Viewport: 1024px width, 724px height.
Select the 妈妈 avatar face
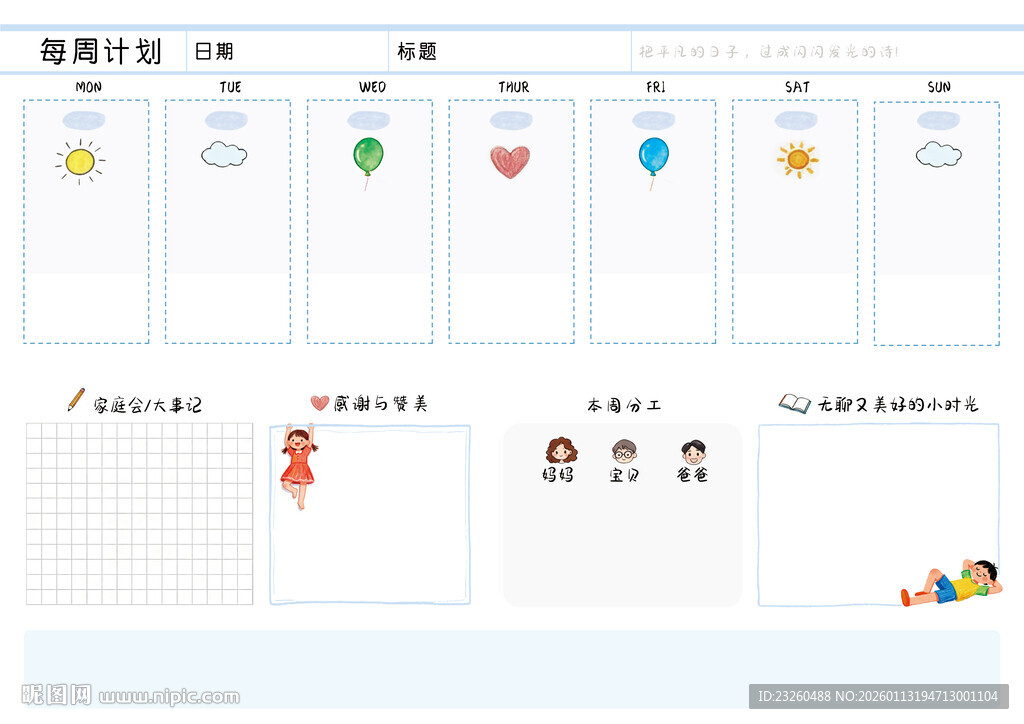tap(561, 450)
